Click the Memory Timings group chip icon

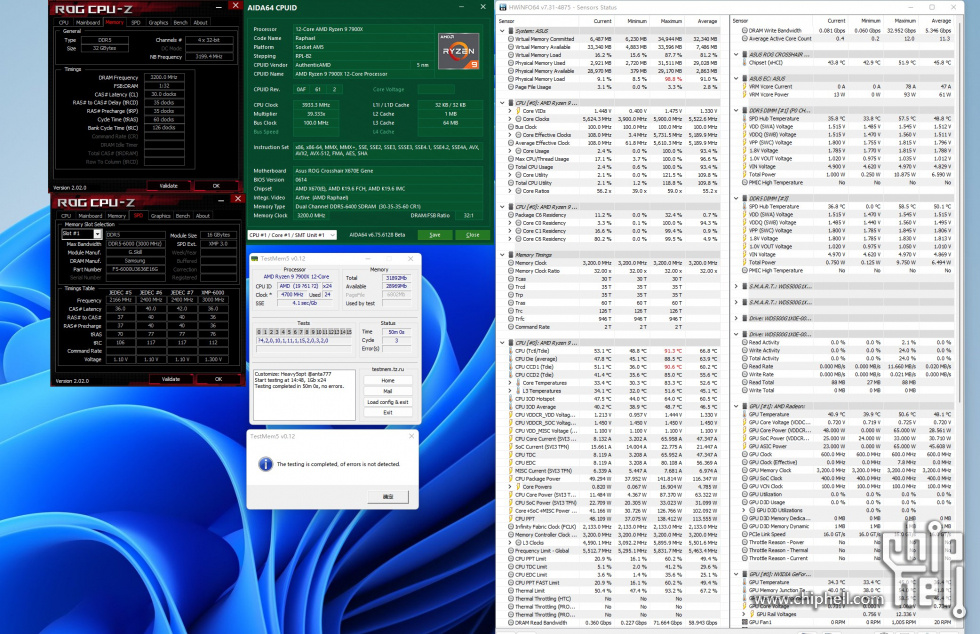pos(511,255)
